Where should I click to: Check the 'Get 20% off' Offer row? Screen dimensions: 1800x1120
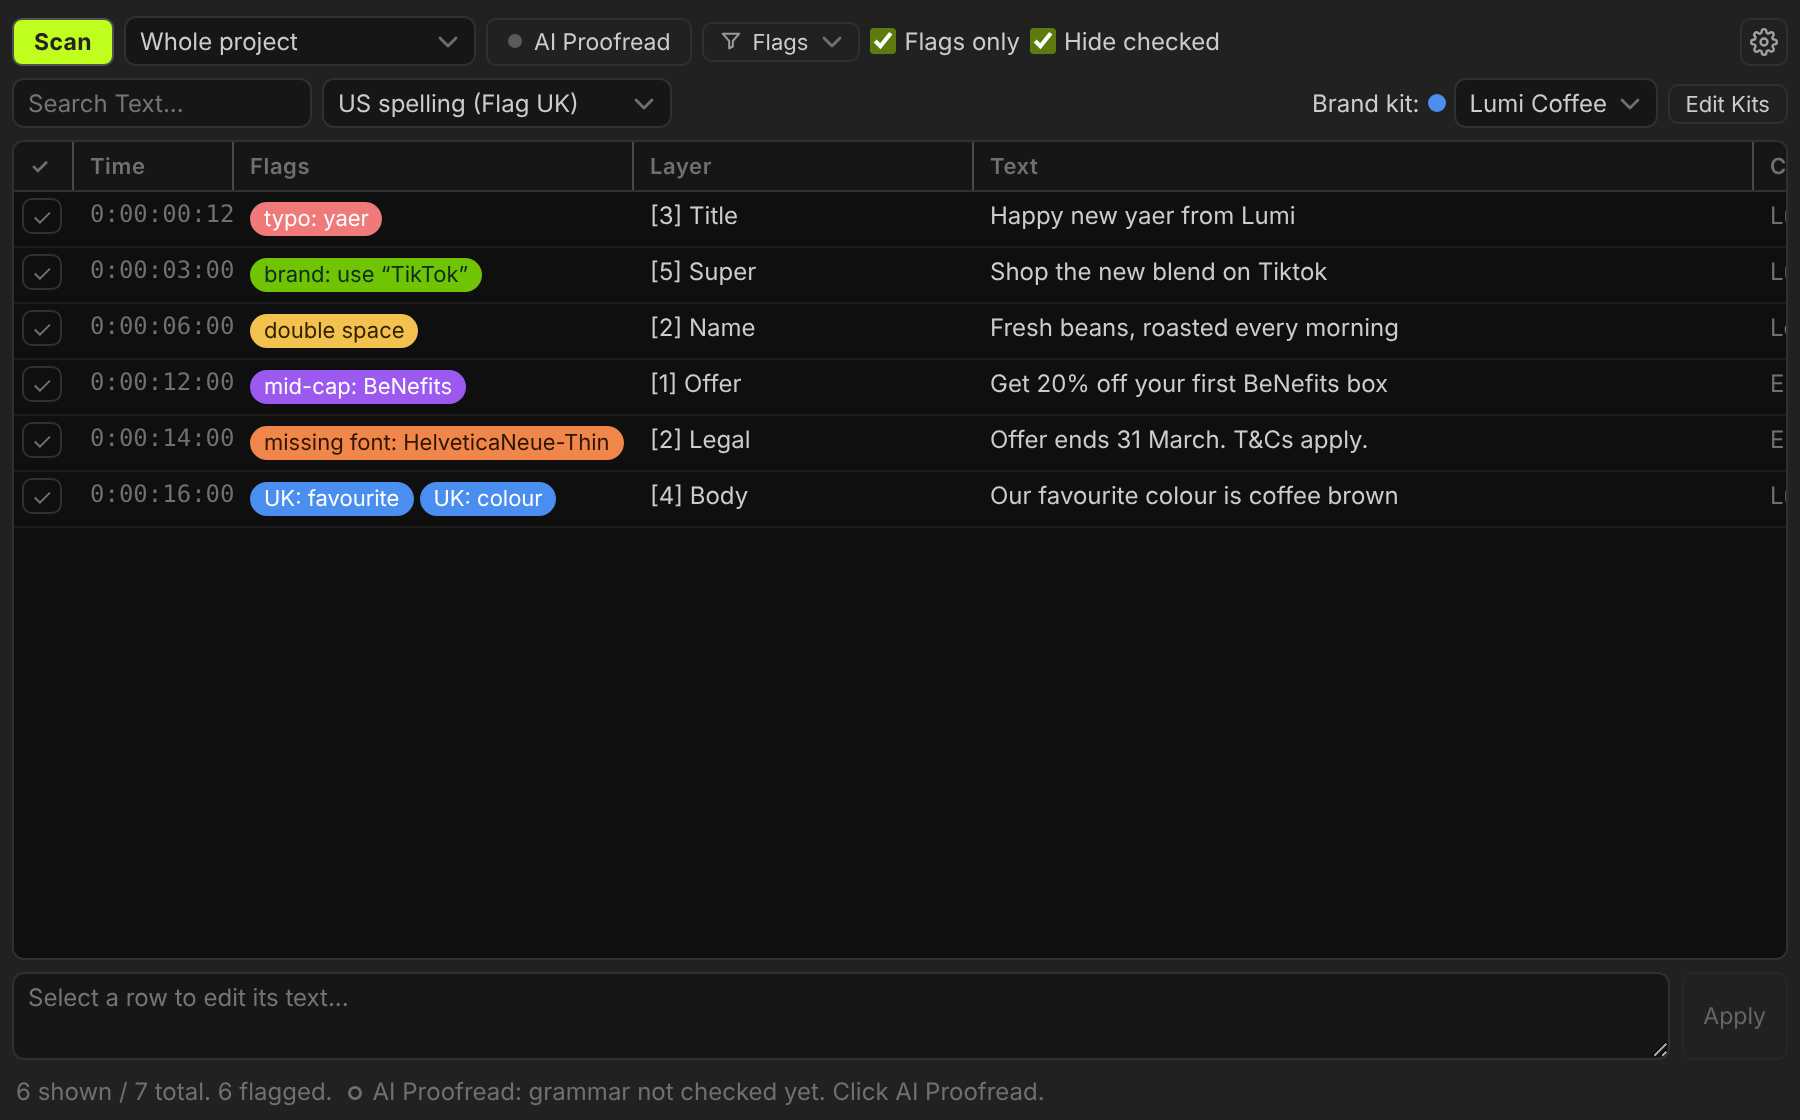coord(42,384)
